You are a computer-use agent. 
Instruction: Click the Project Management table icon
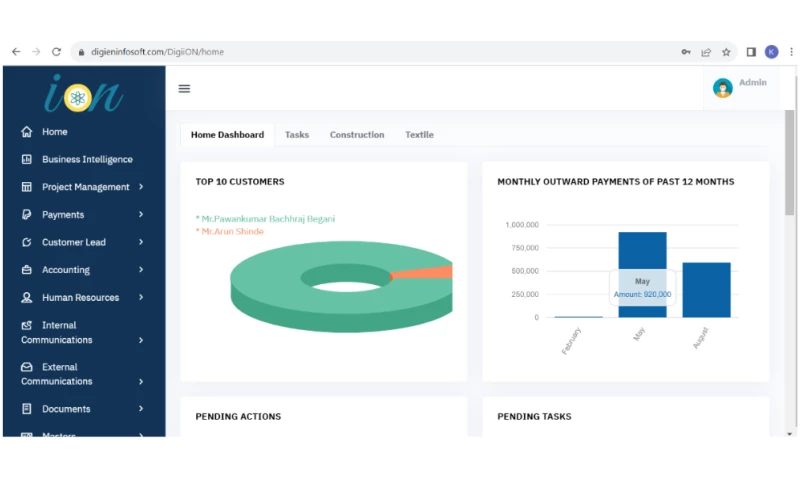(27, 187)
